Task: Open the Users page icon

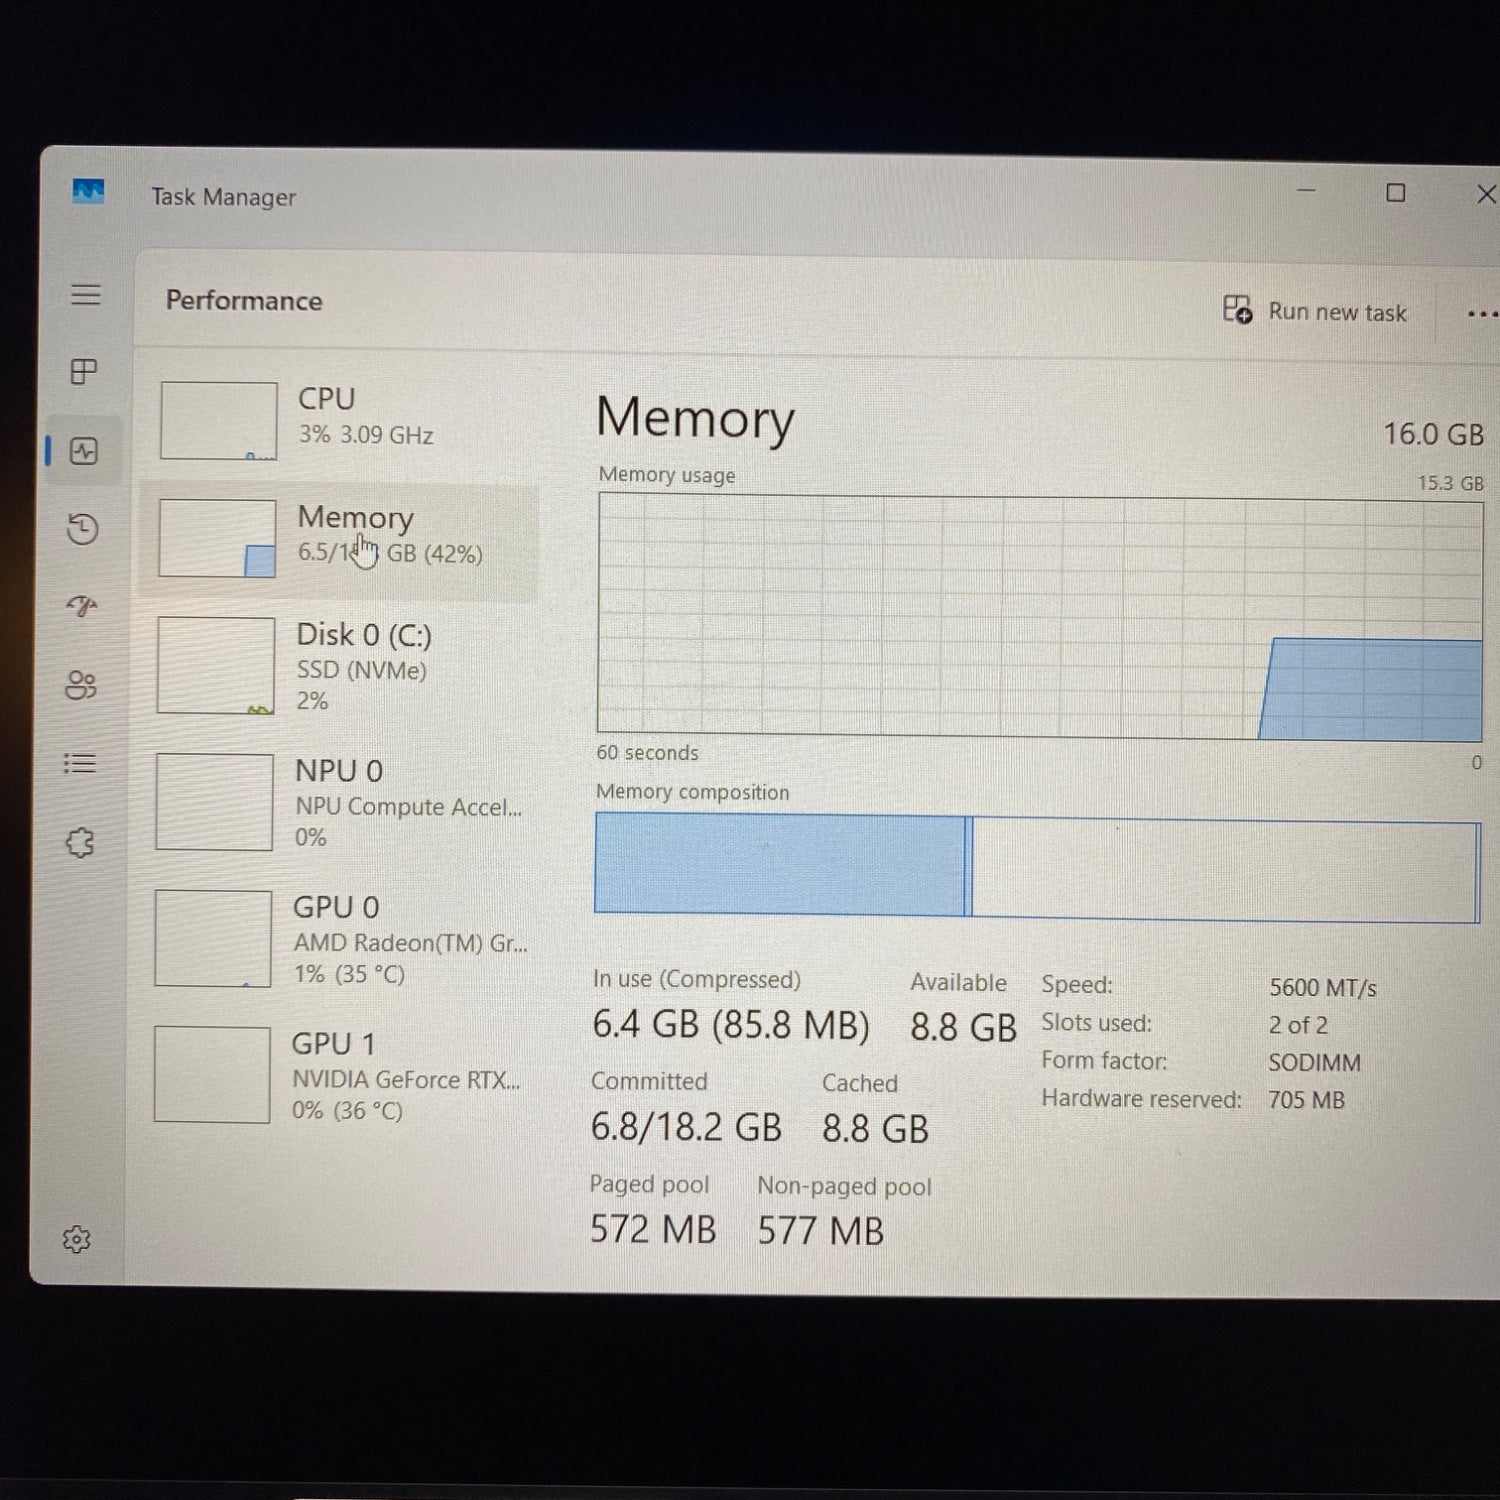Action: click(x=81, y=685)
